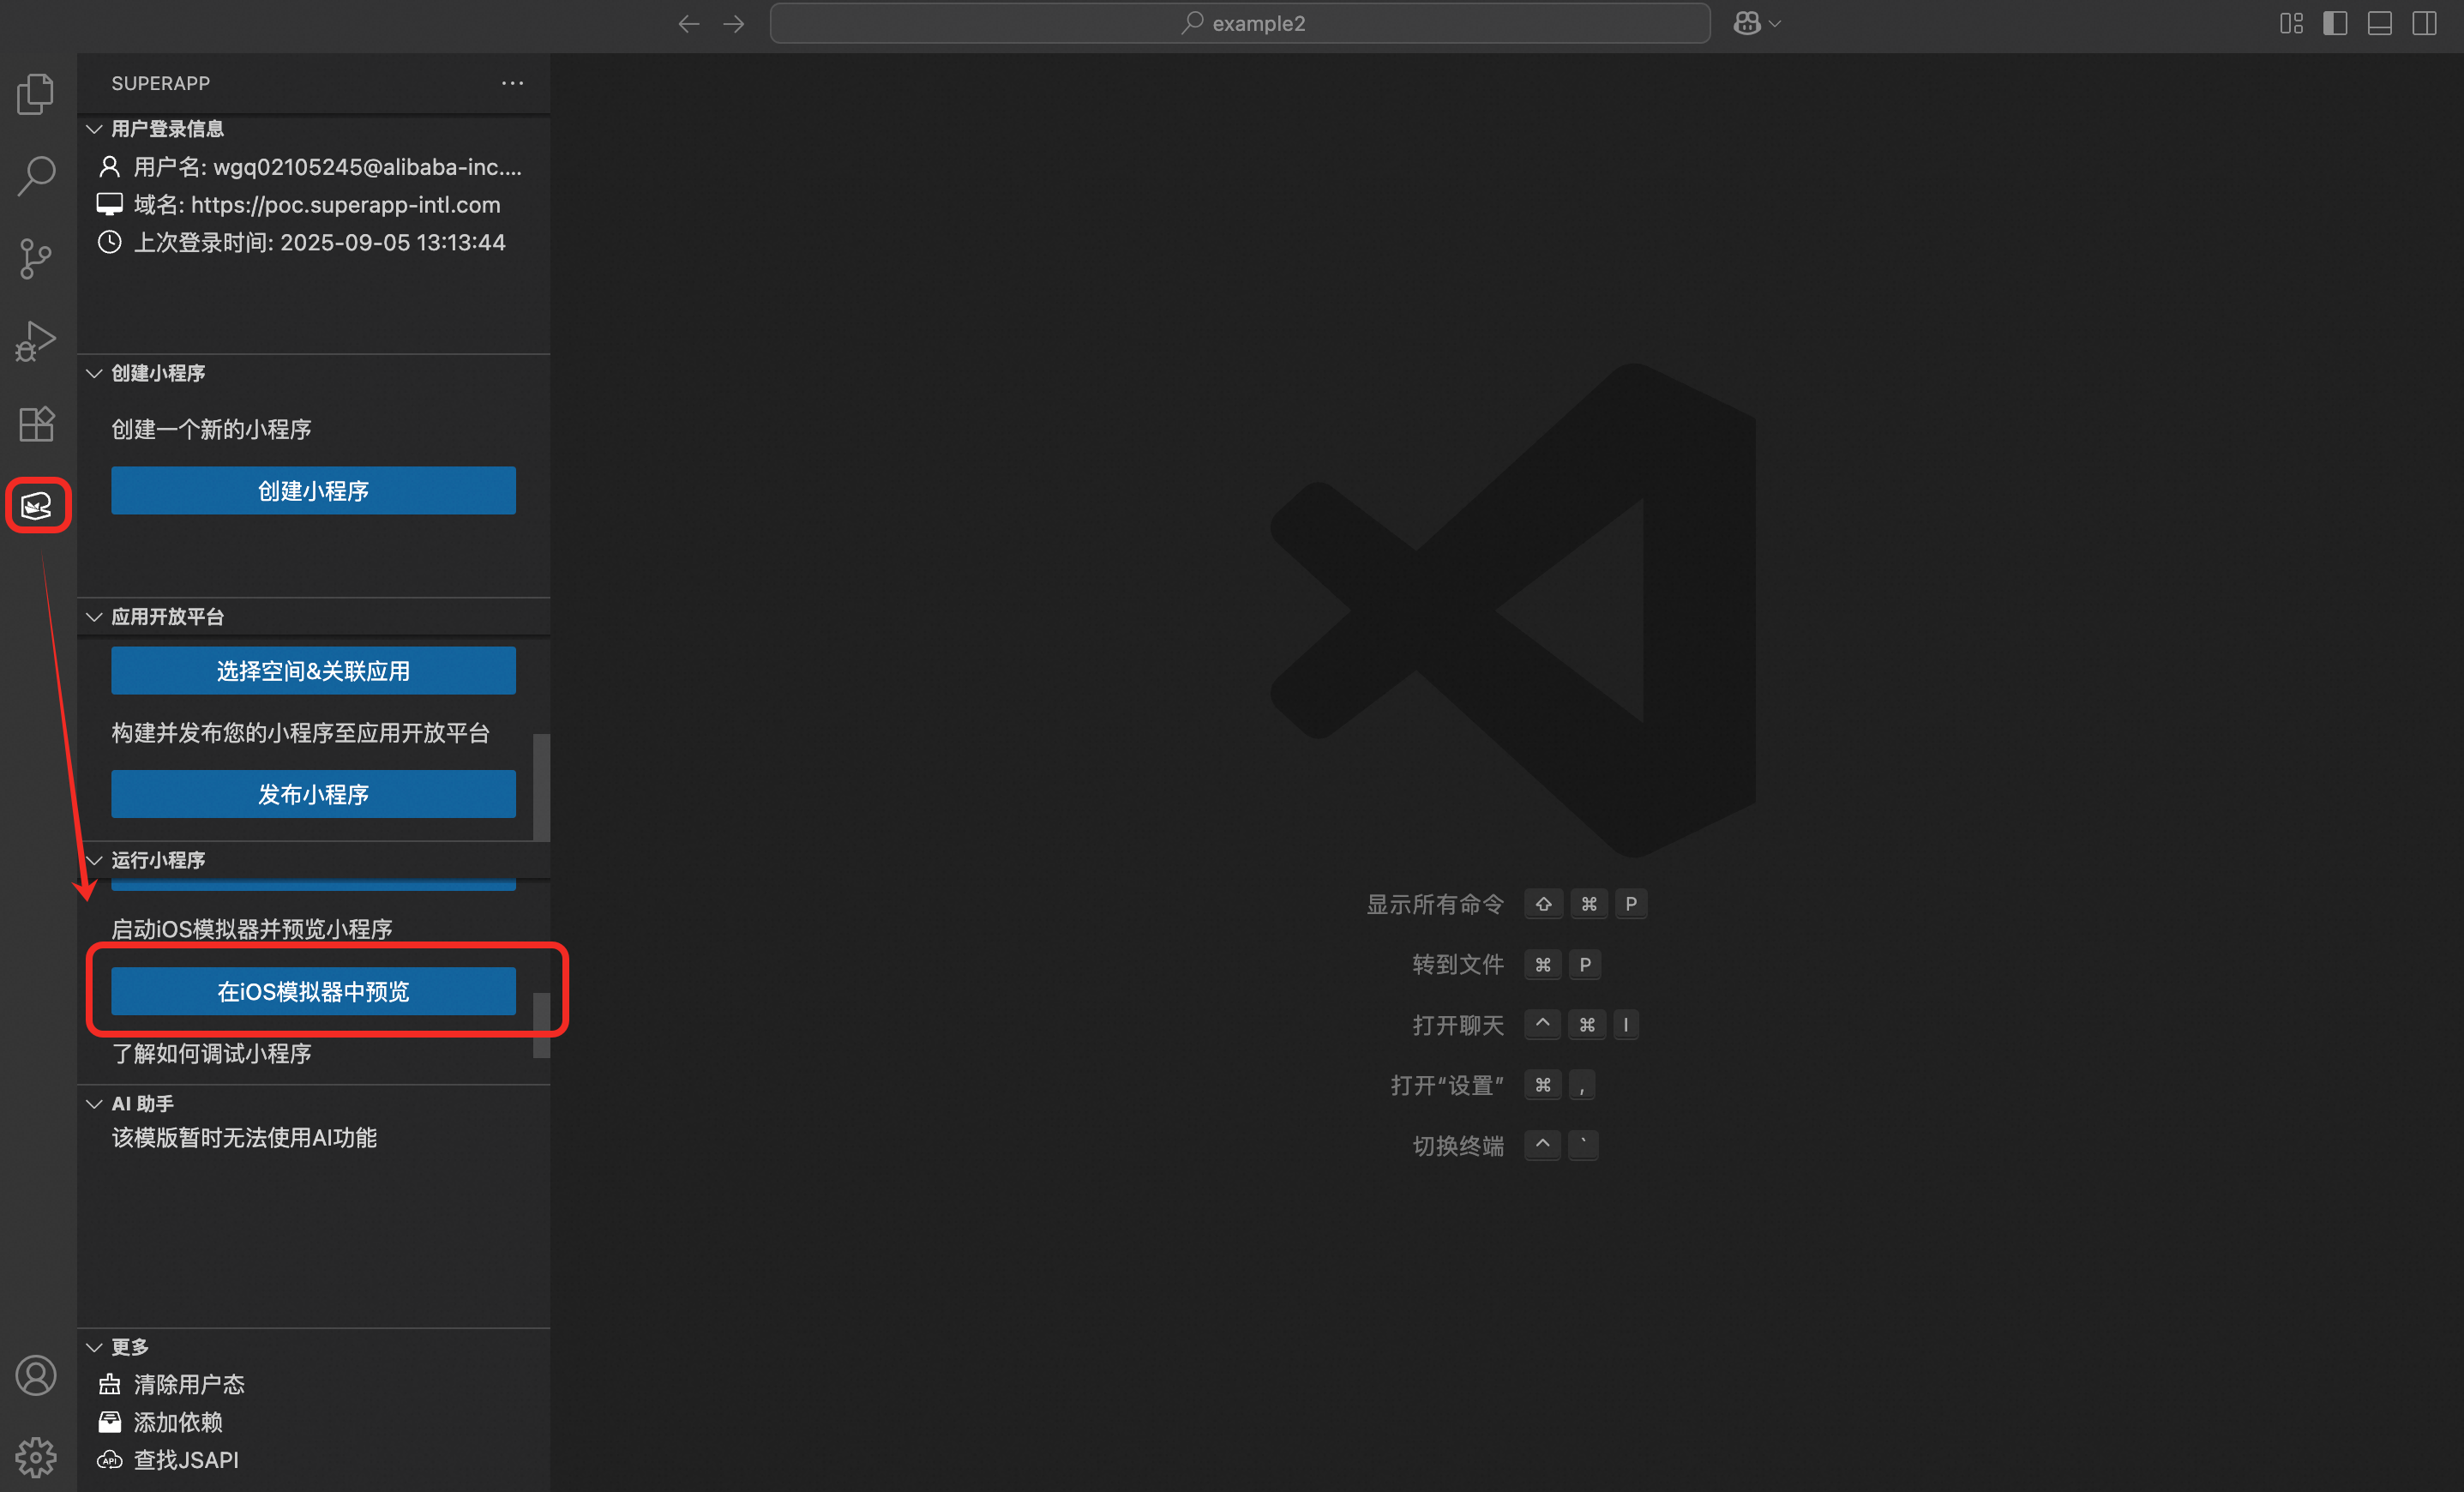Open the SUPERAPP panel more actions menu
Screen dimensions: 2464x1492
point(512,83)
